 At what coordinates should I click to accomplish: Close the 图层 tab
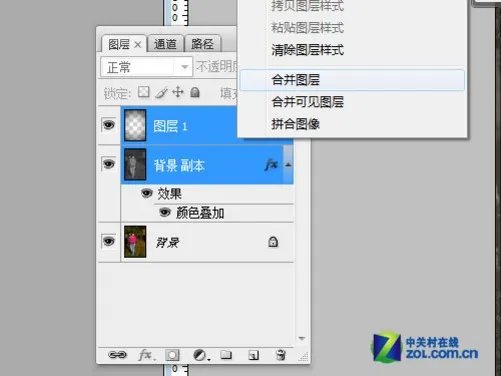138,45
